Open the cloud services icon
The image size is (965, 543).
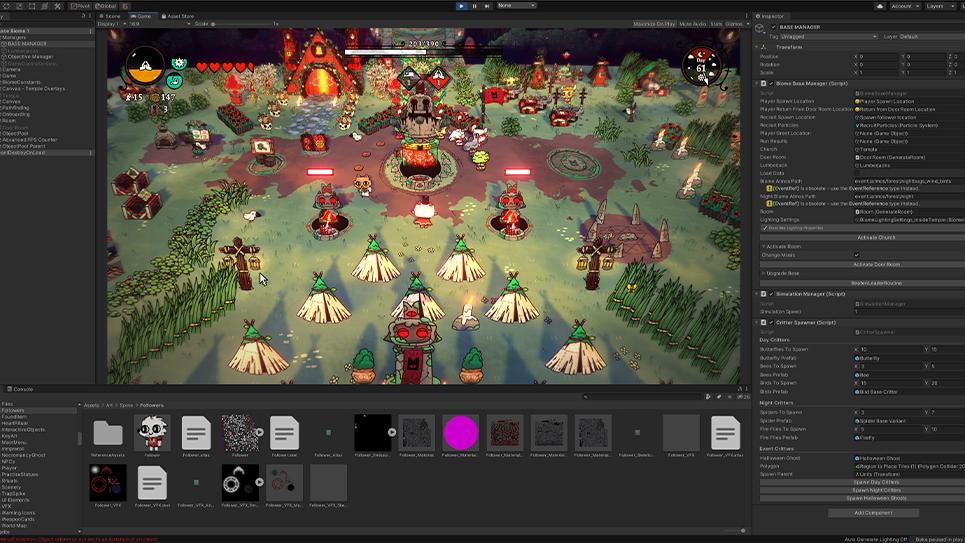point(879,6)
